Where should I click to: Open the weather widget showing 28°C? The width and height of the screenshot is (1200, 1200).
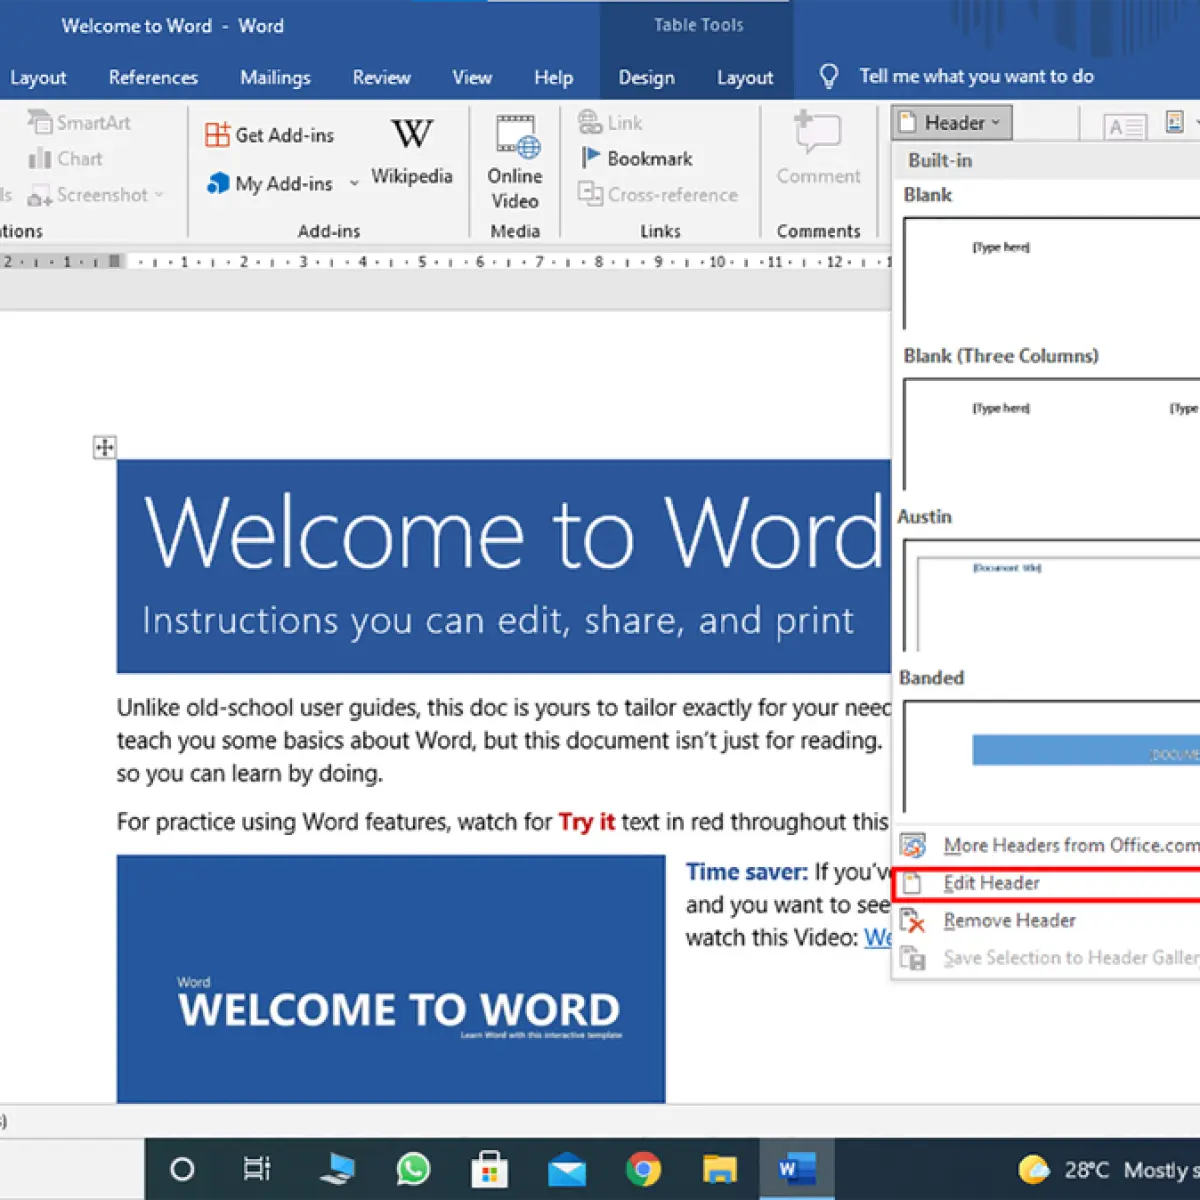(1108, 1169)
